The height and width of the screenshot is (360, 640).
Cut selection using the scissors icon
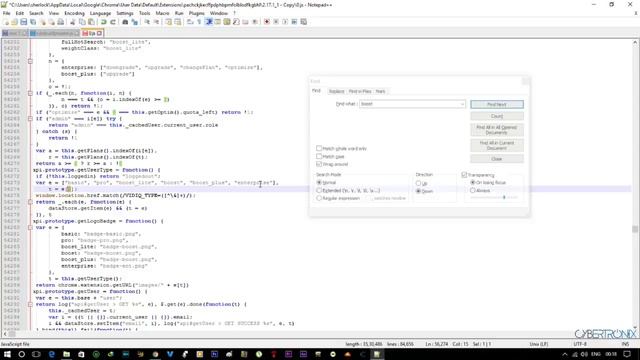[73, 22]
